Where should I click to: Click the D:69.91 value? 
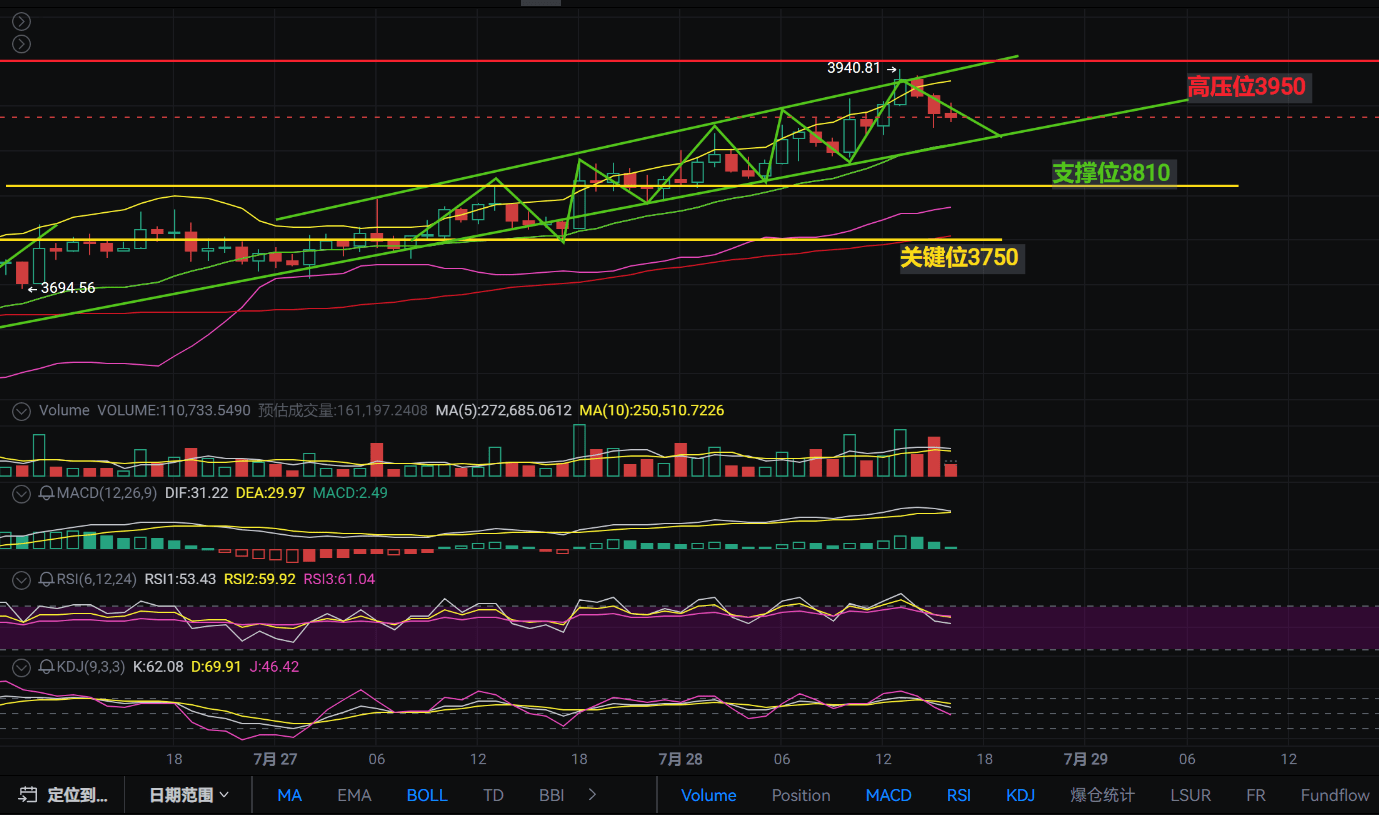coord(216,666)
